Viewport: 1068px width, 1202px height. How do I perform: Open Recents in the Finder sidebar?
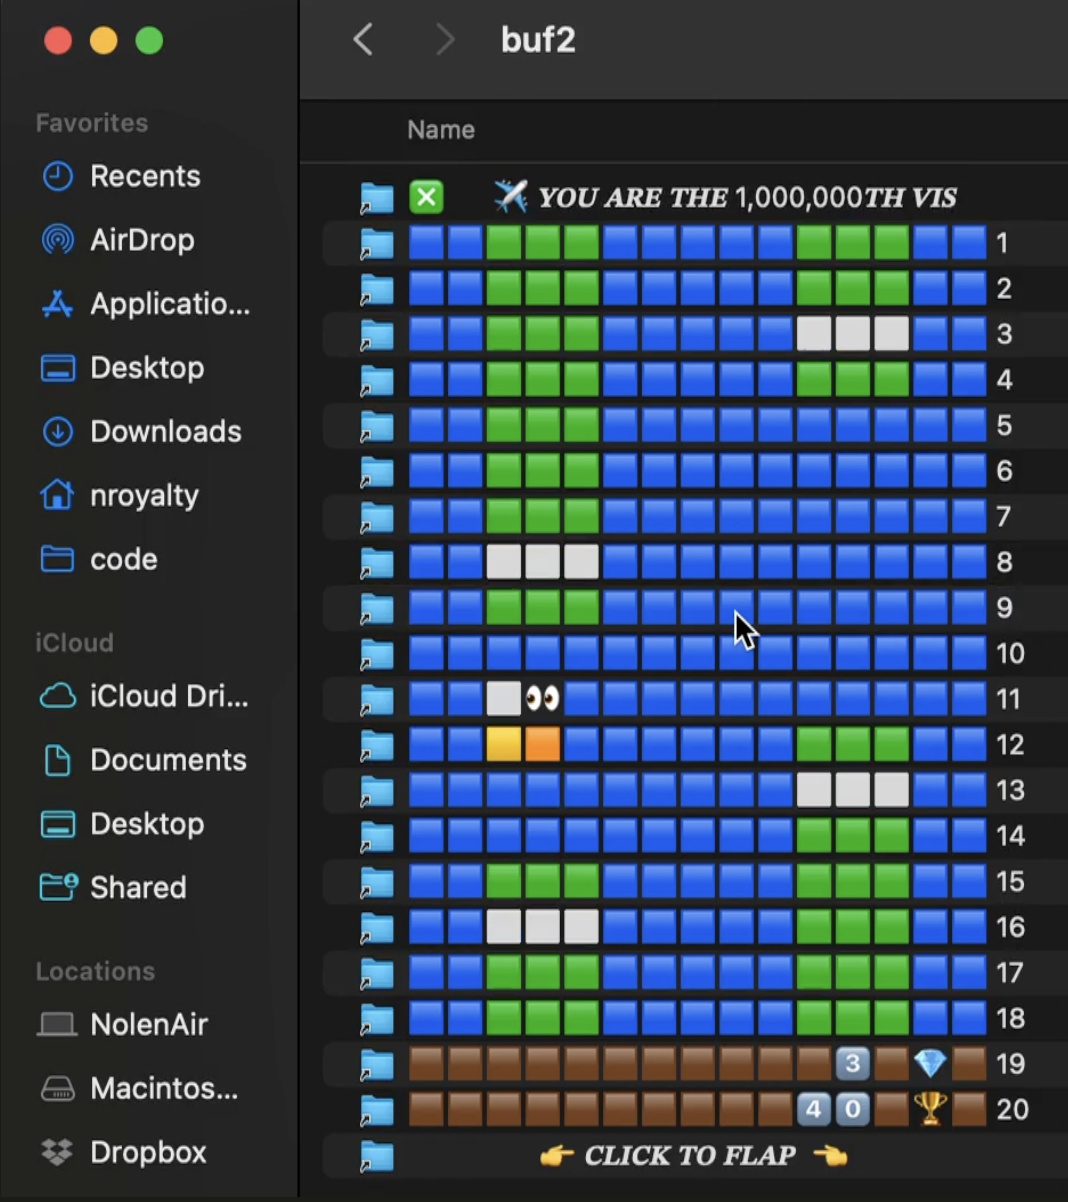point(144,176)
